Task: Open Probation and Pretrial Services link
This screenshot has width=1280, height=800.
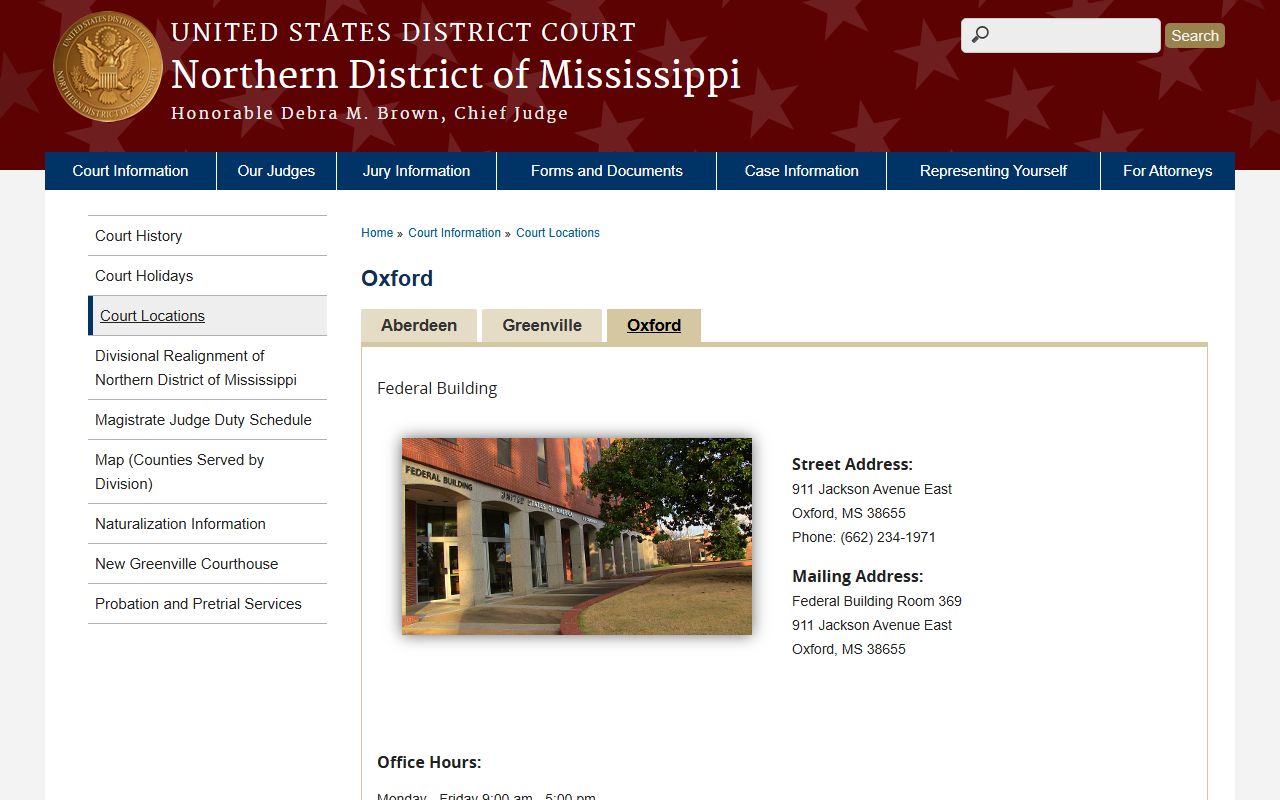Action: pos(207,604)
